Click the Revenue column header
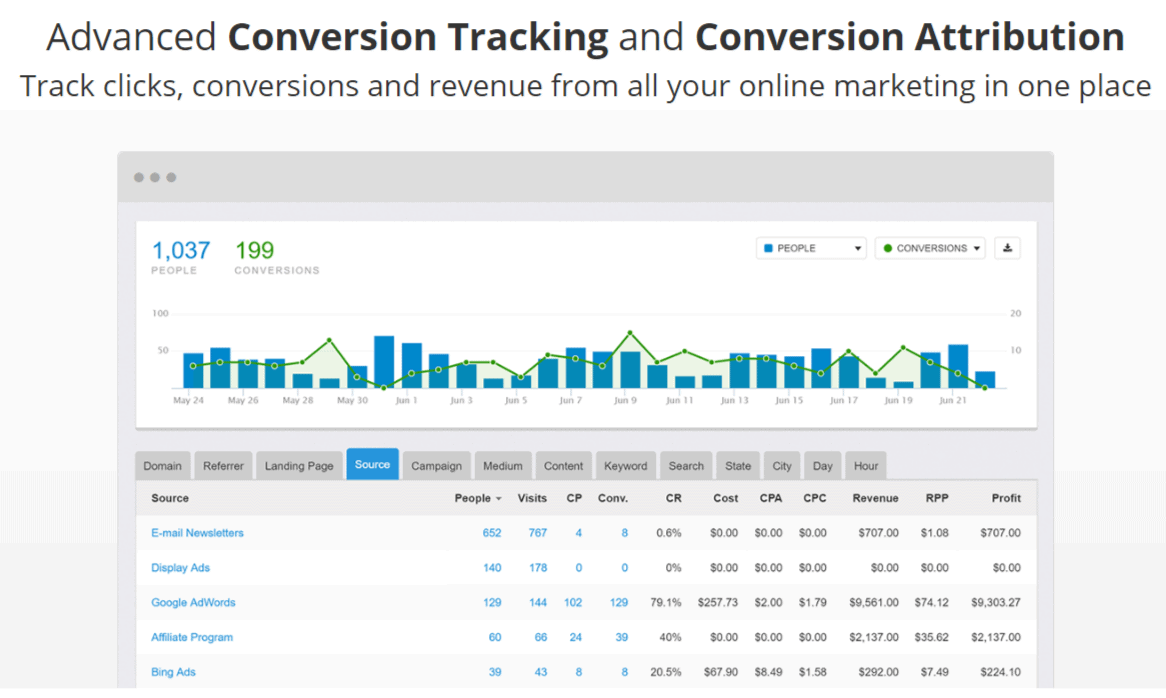This screenshot has height=698, width=1166. (x=875, y=498)
